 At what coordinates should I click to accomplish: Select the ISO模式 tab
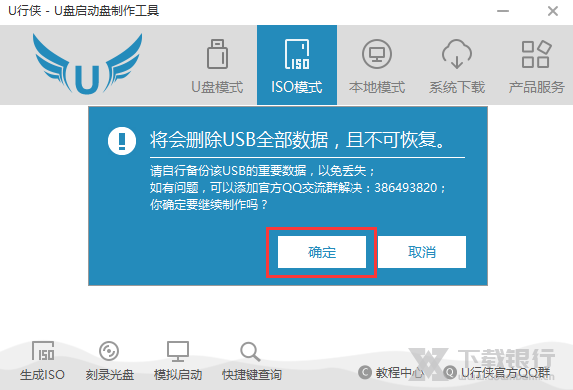(x=297, y=65)
